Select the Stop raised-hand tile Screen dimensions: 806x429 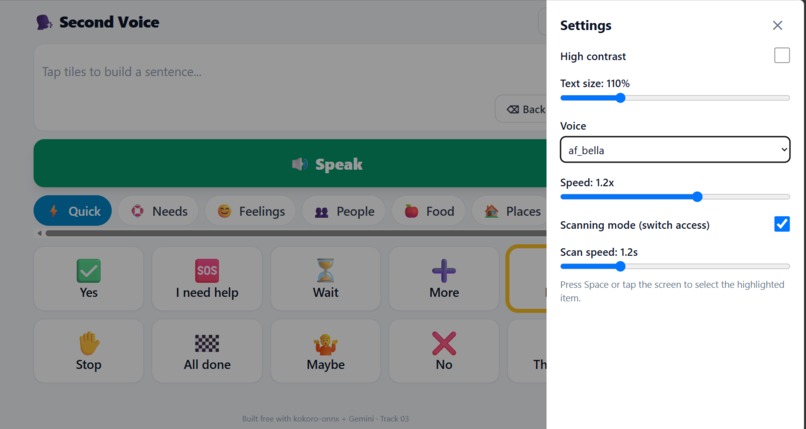point(88,351)
